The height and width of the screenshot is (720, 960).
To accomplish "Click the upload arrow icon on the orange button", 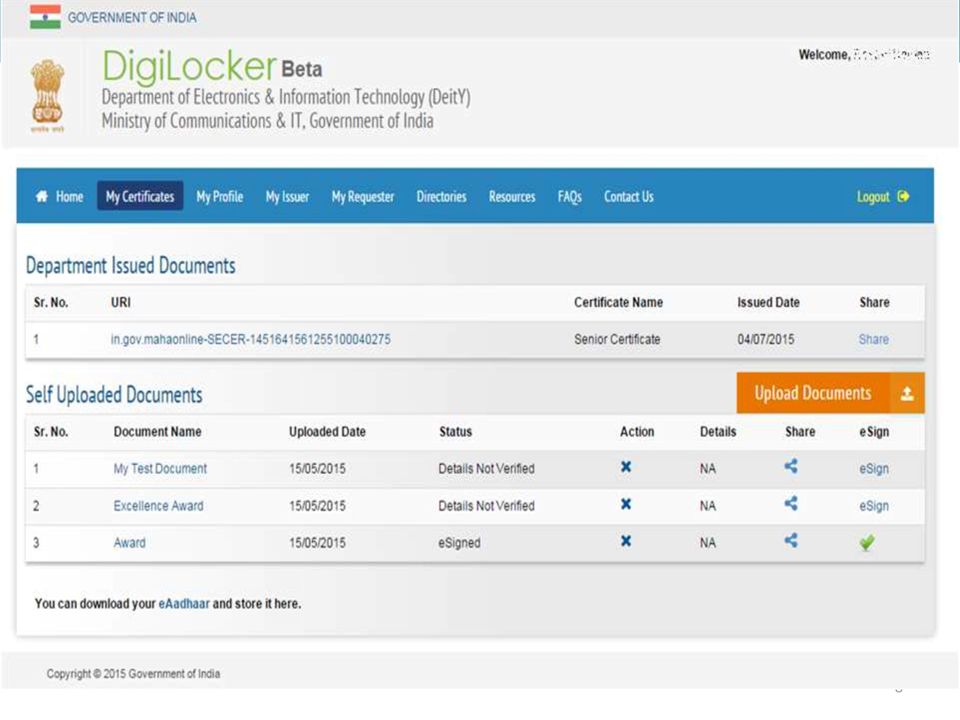I will pyautogui.click(x=907, y=394).
